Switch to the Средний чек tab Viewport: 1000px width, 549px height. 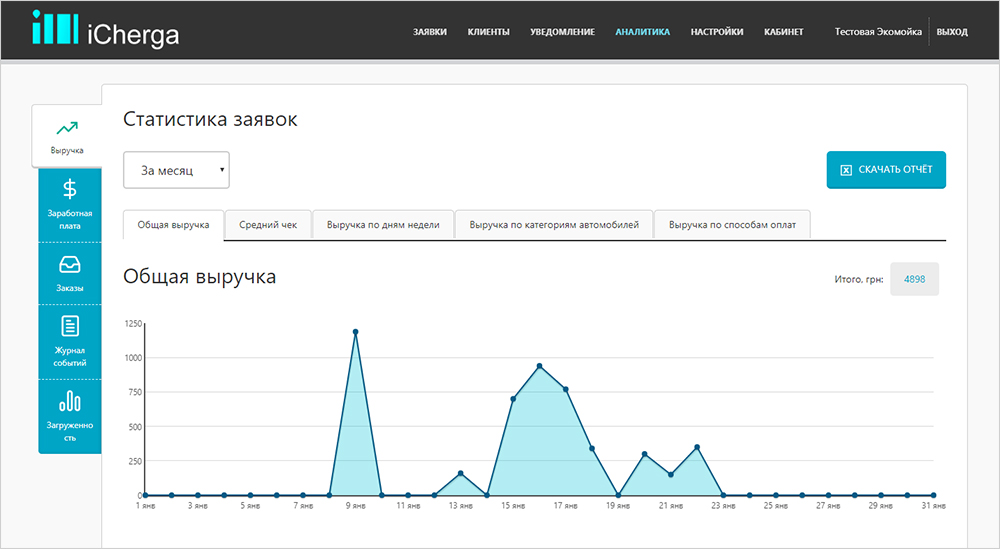(268, 225)
